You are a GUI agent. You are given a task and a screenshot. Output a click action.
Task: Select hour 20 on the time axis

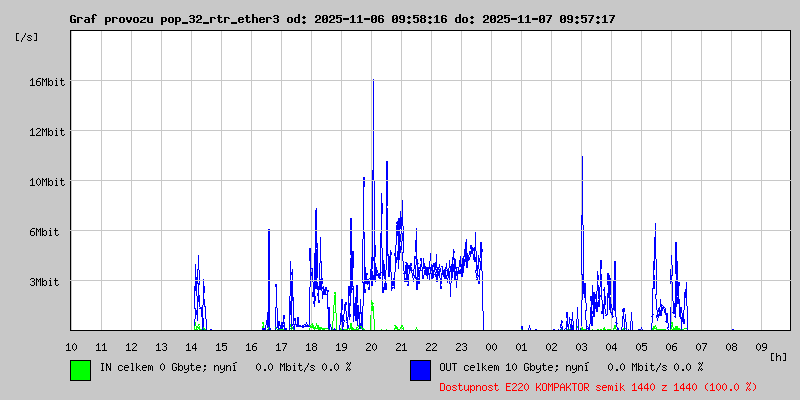click(x=371, y=347)
